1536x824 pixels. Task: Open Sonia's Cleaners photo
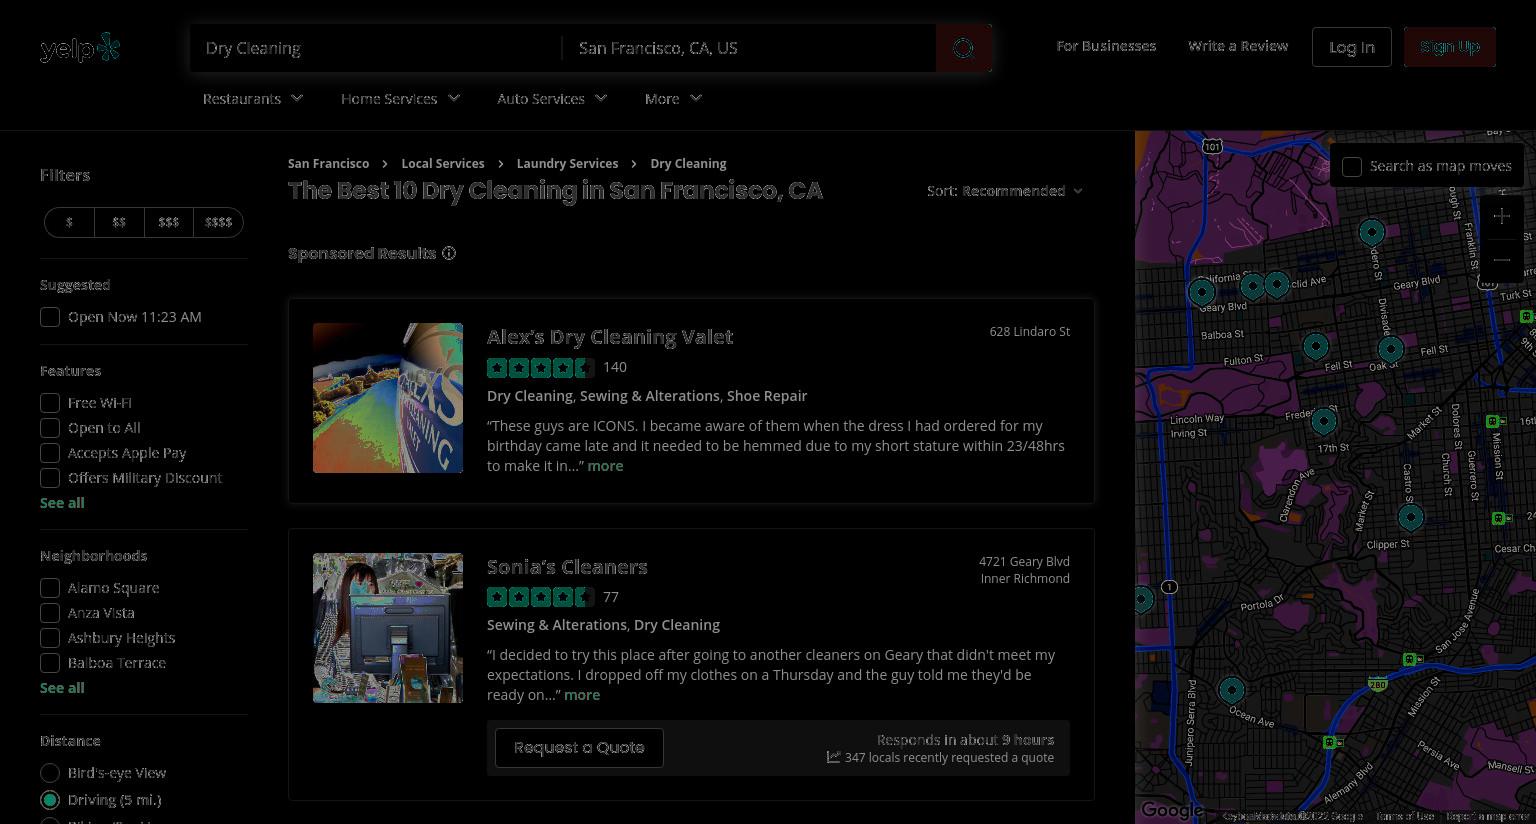[388, 628]
